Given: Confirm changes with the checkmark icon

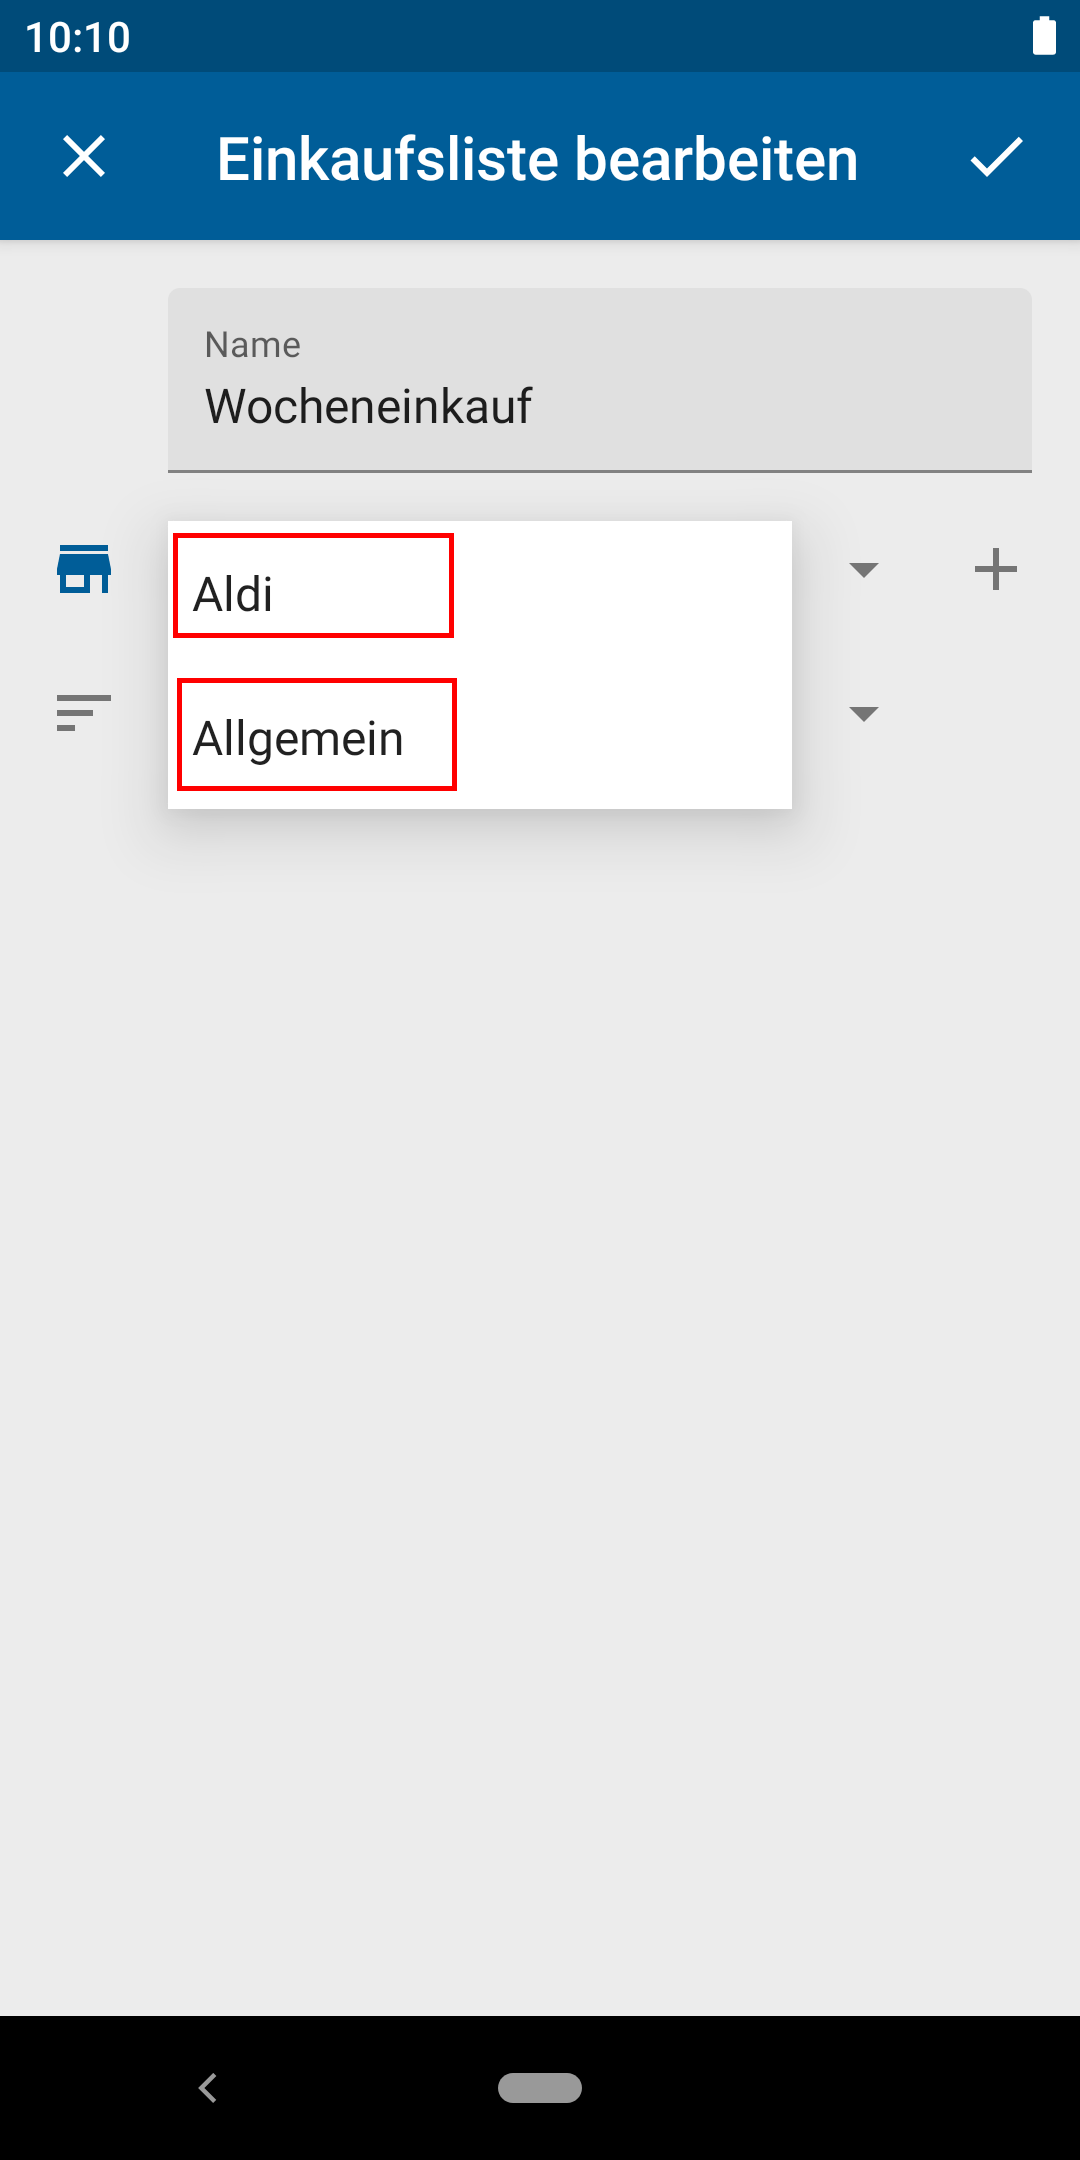Looking at the screenshot, I should [996, 157].
